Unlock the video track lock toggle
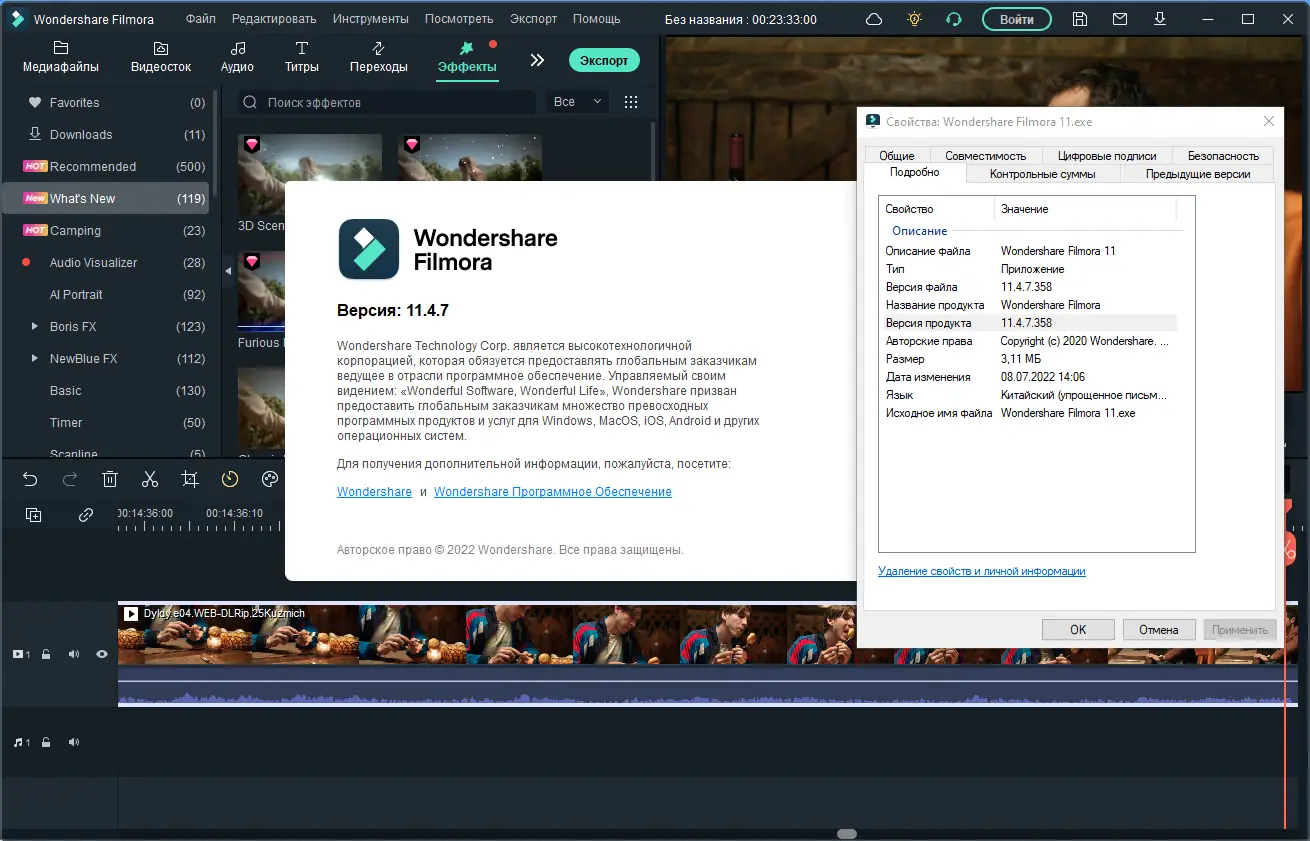The height and width of the screenshot is (841, 1310). 46,653
